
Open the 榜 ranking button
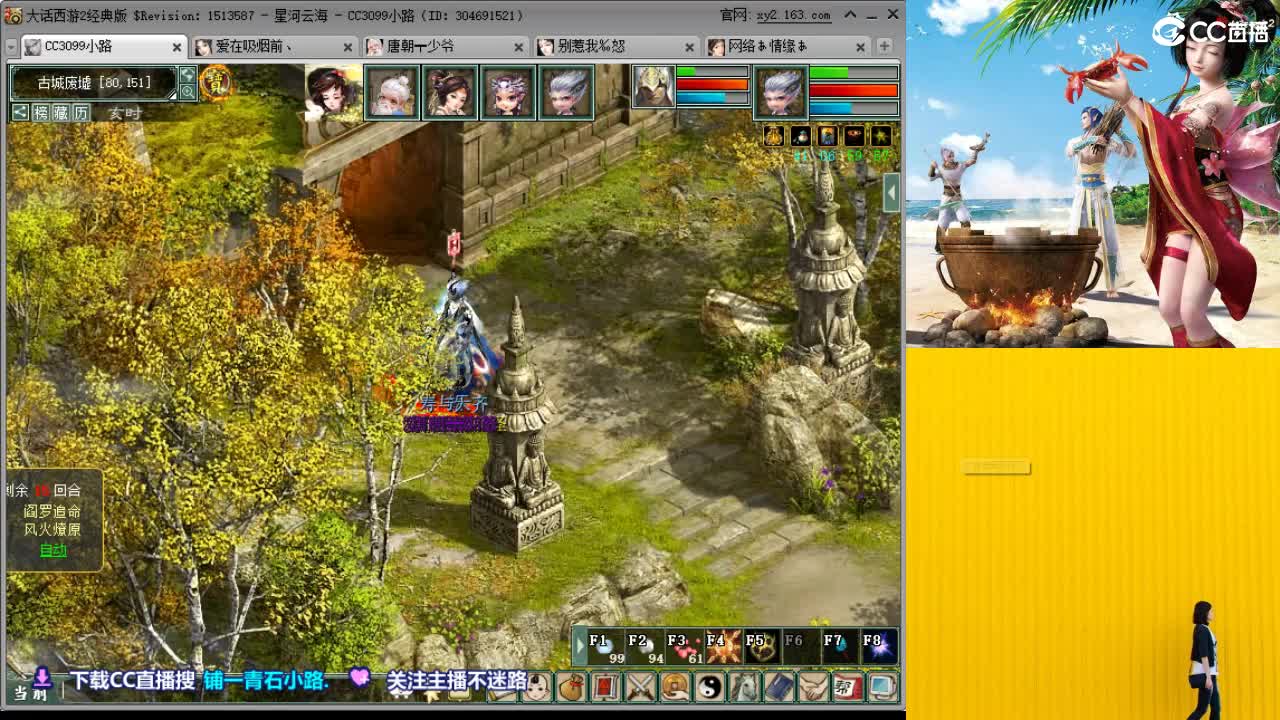41,113
